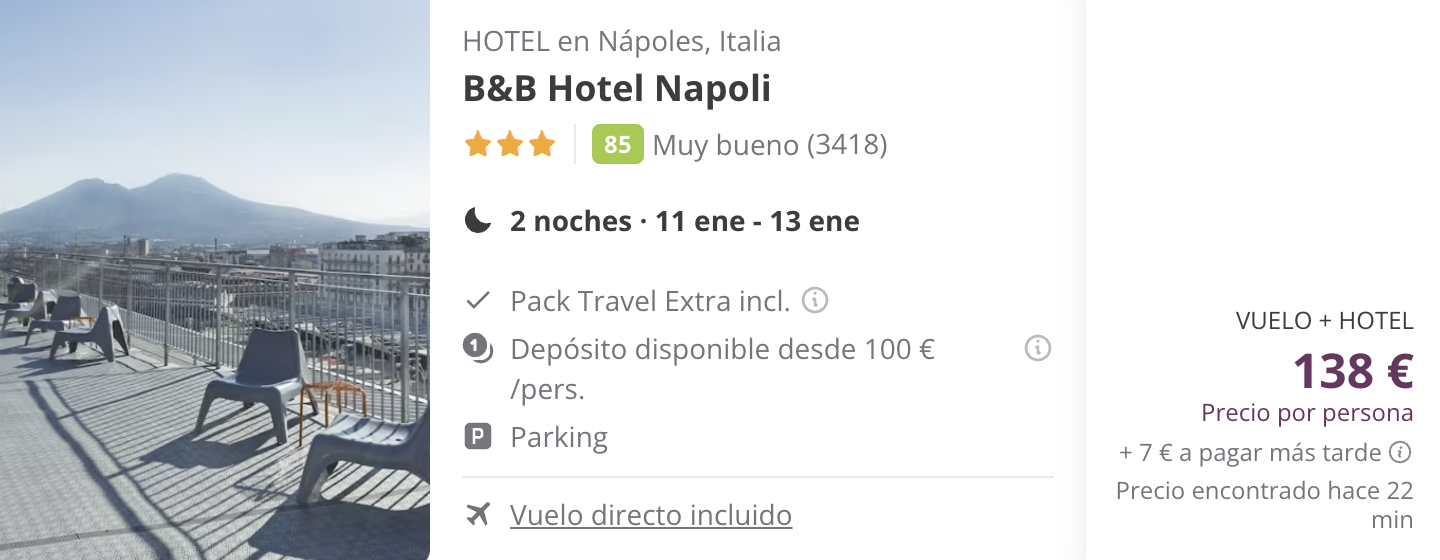Click the 138 € price
This screenshot has width=1440, height=560.
click(1353, 371)
